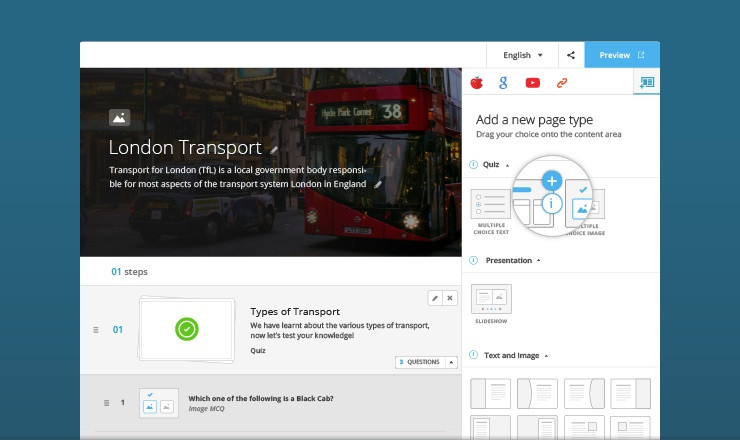740x440 pixels.
Task: Click the share icon
Action: pos(571,55)
